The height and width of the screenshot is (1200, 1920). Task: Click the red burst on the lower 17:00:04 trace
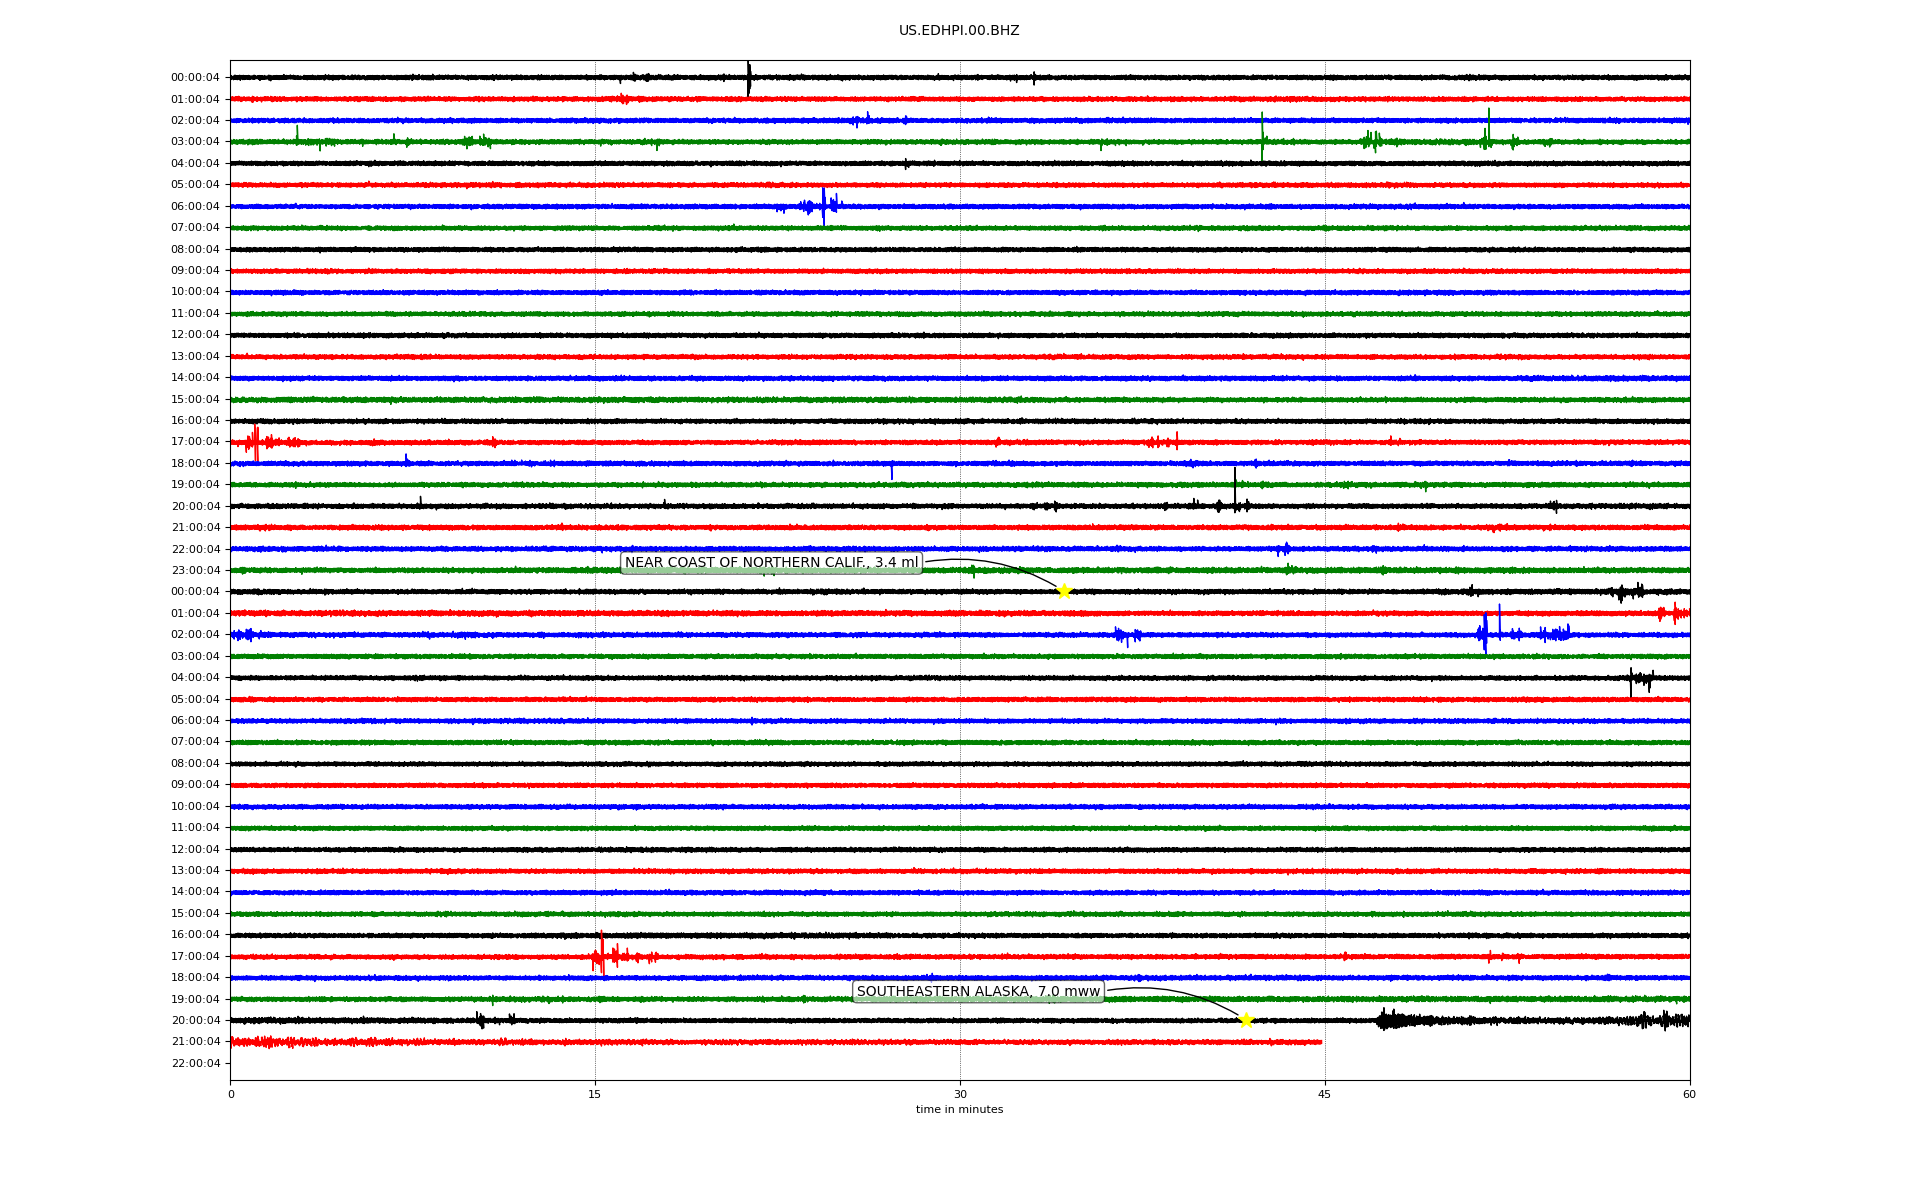(602, 956)
